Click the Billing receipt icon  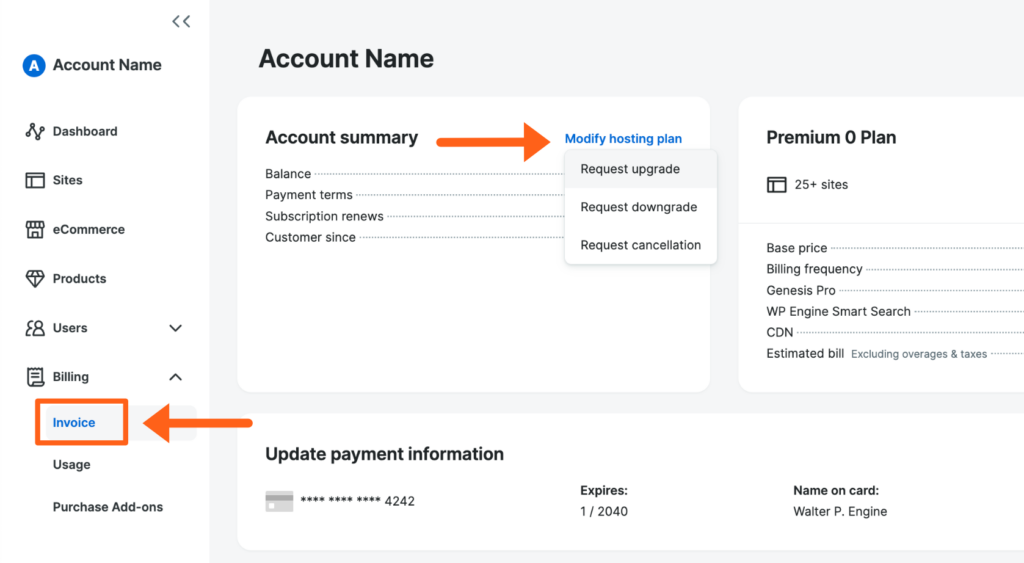pyautogui.click(x=35, y=377)
